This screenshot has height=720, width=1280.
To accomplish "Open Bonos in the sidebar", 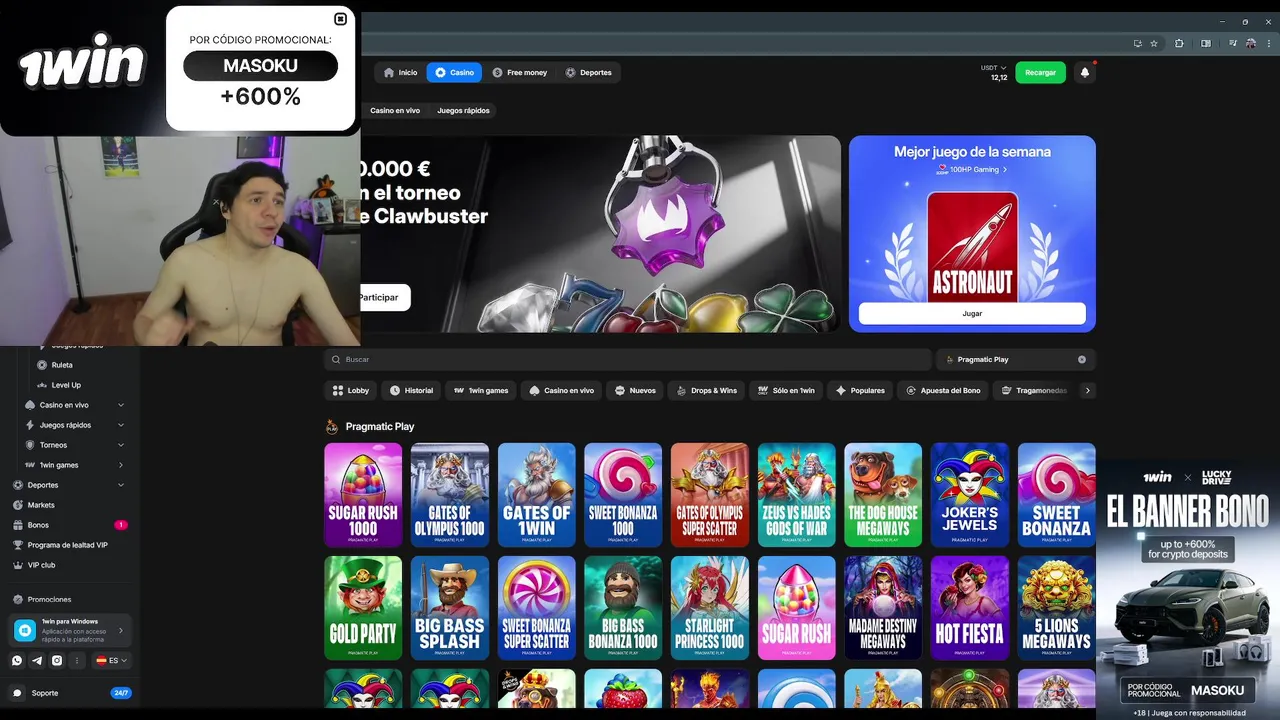I will (38, 525).
